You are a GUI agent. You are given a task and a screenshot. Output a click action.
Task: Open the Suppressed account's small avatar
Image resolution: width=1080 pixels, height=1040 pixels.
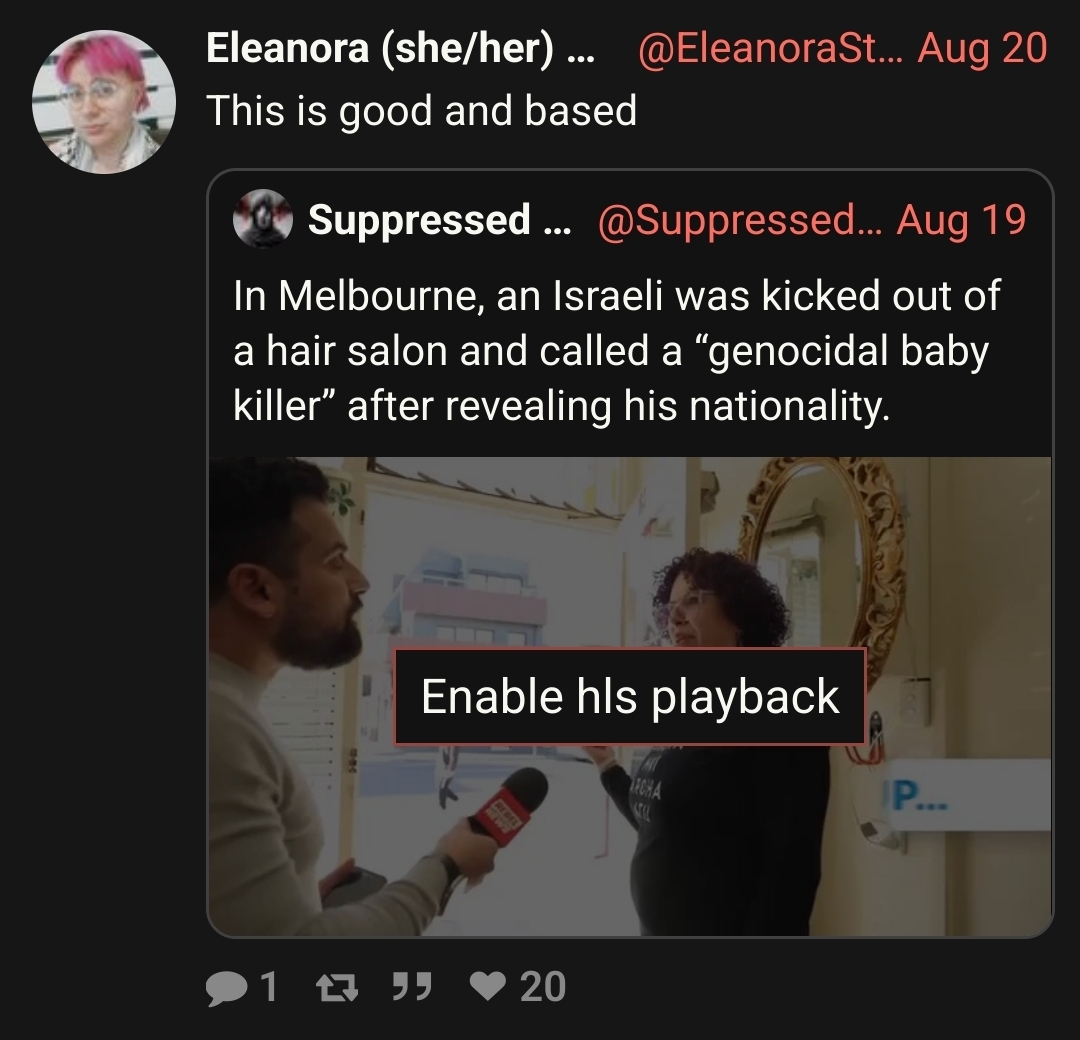tap(262, 219)
